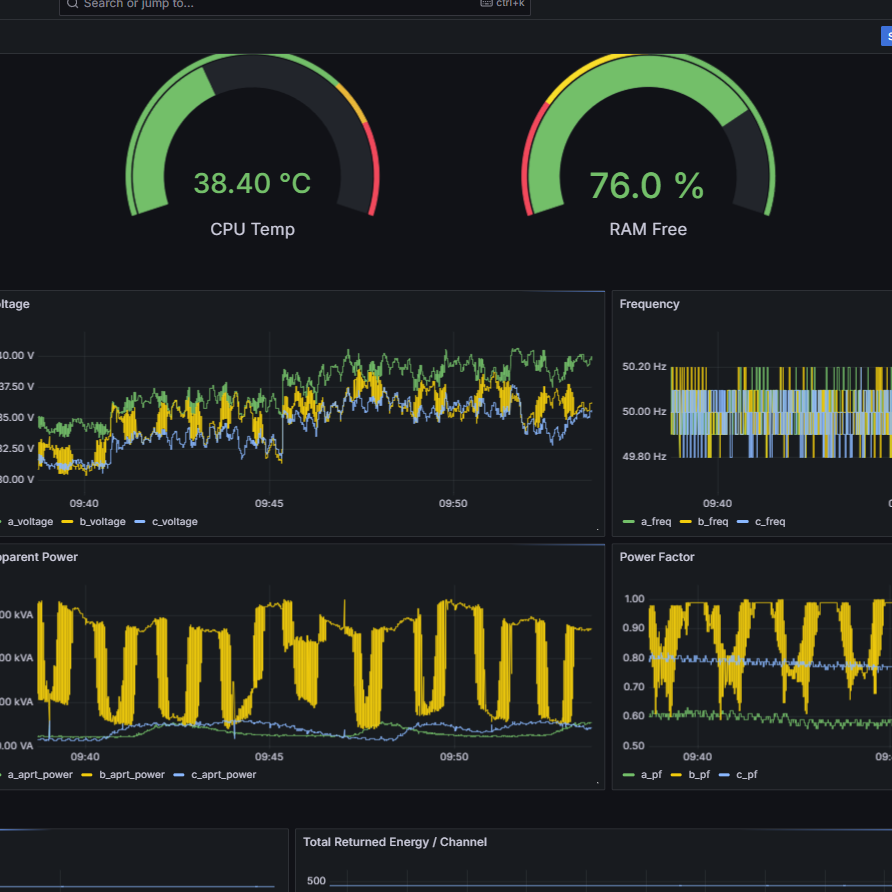This screenshot has width=892, height=892.
Task: Open the Frequency panel title menu
Action: (x=649, y=304)
